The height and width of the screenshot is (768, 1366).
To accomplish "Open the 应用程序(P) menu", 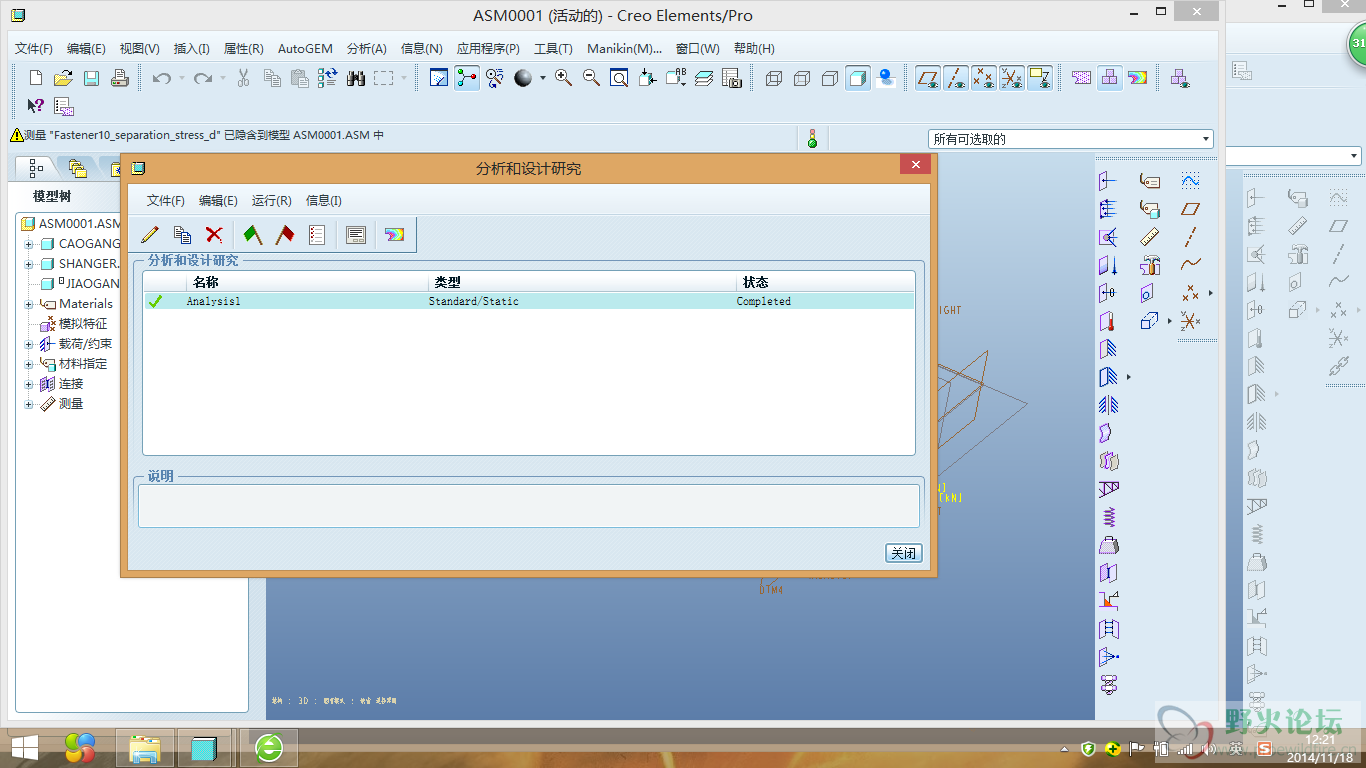I will pyautogui.click(x=488, y=48).
